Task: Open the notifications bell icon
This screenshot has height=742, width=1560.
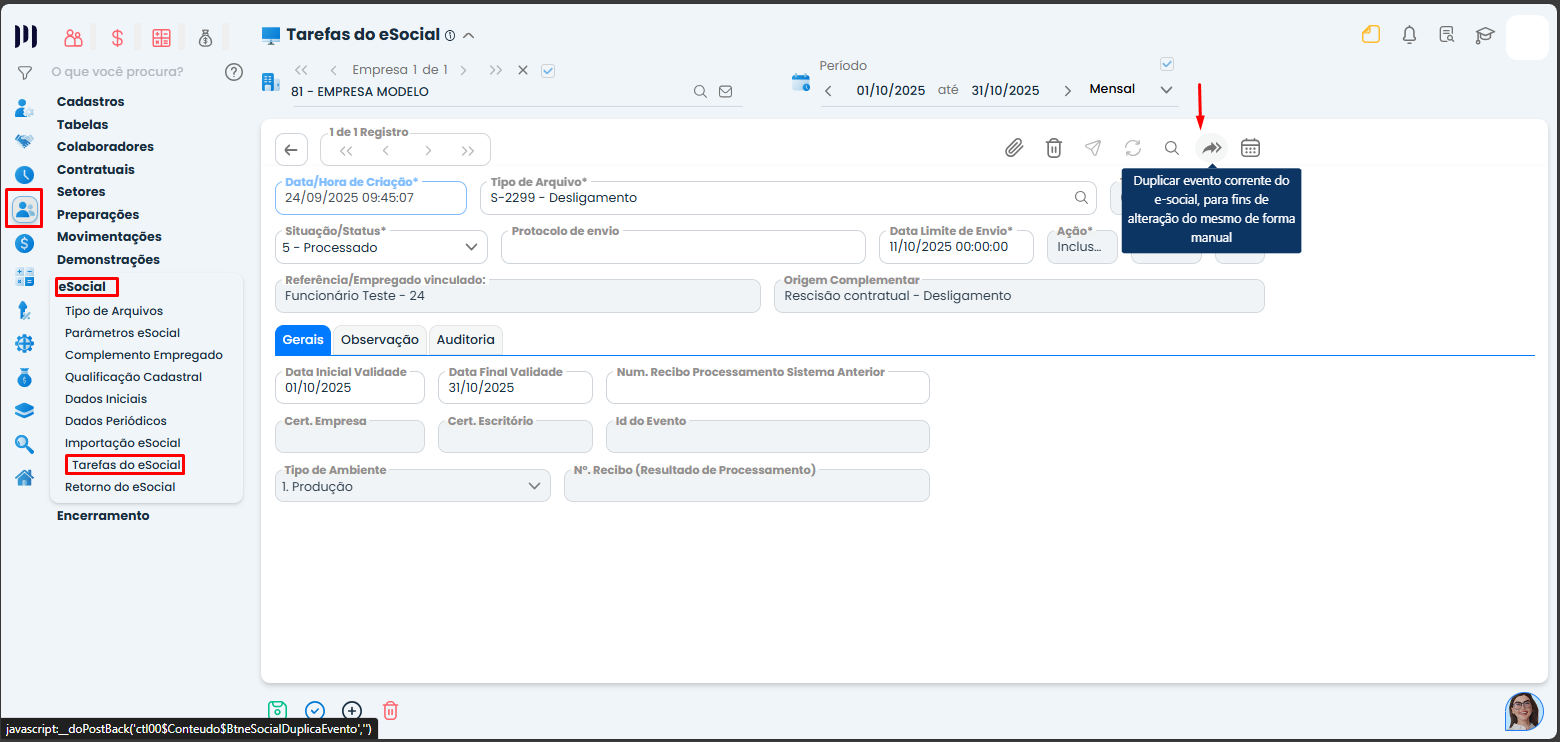Action: [x=1409, y=35]
